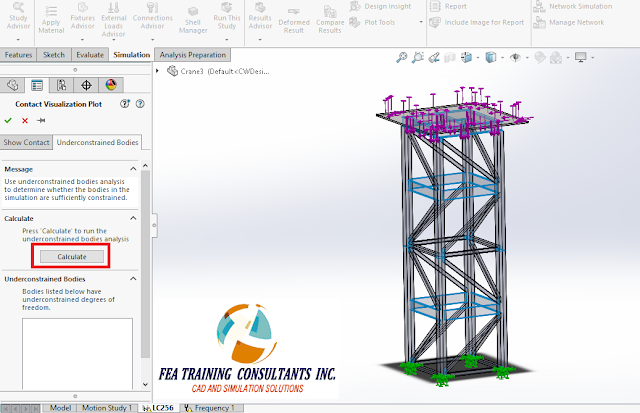Open External Loads Advisor
The image size is (640, 413).
pyautogui.click(x=113, y=20)
